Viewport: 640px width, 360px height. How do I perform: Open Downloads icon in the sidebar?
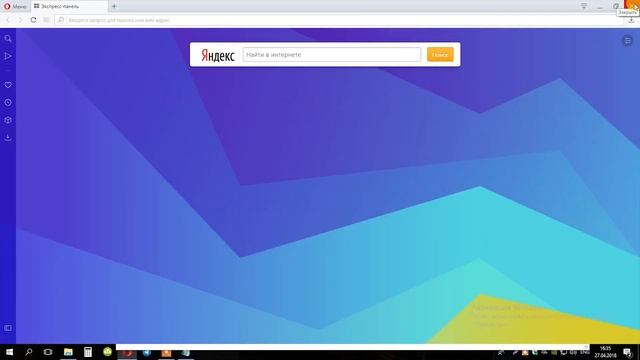click(8, 138)
